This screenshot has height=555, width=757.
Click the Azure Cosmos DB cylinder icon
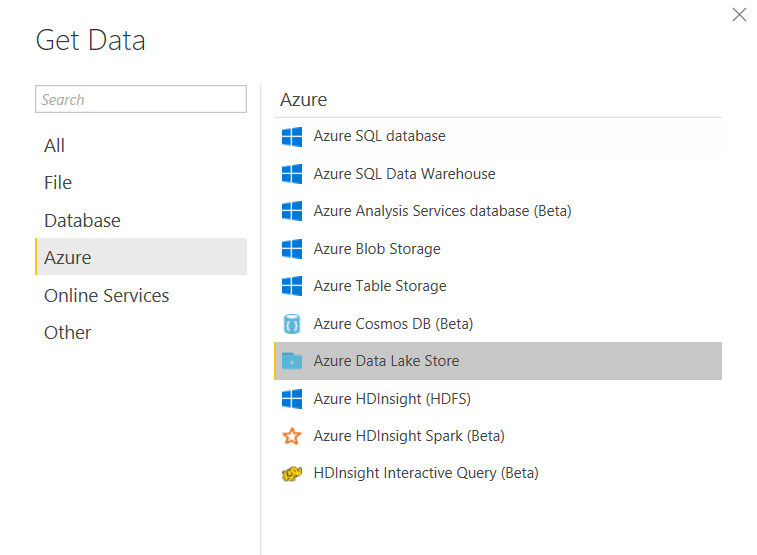click(292, 324)
